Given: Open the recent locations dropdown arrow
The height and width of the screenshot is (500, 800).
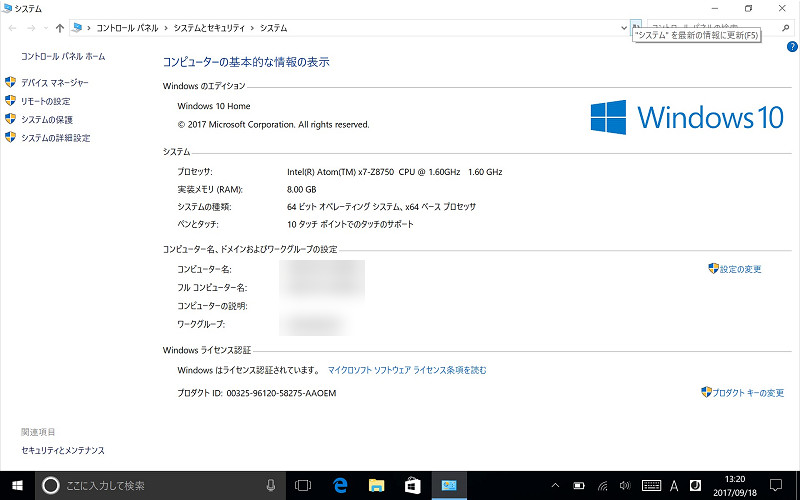Looking at the screenshot, I should click(x=45, y=28).
